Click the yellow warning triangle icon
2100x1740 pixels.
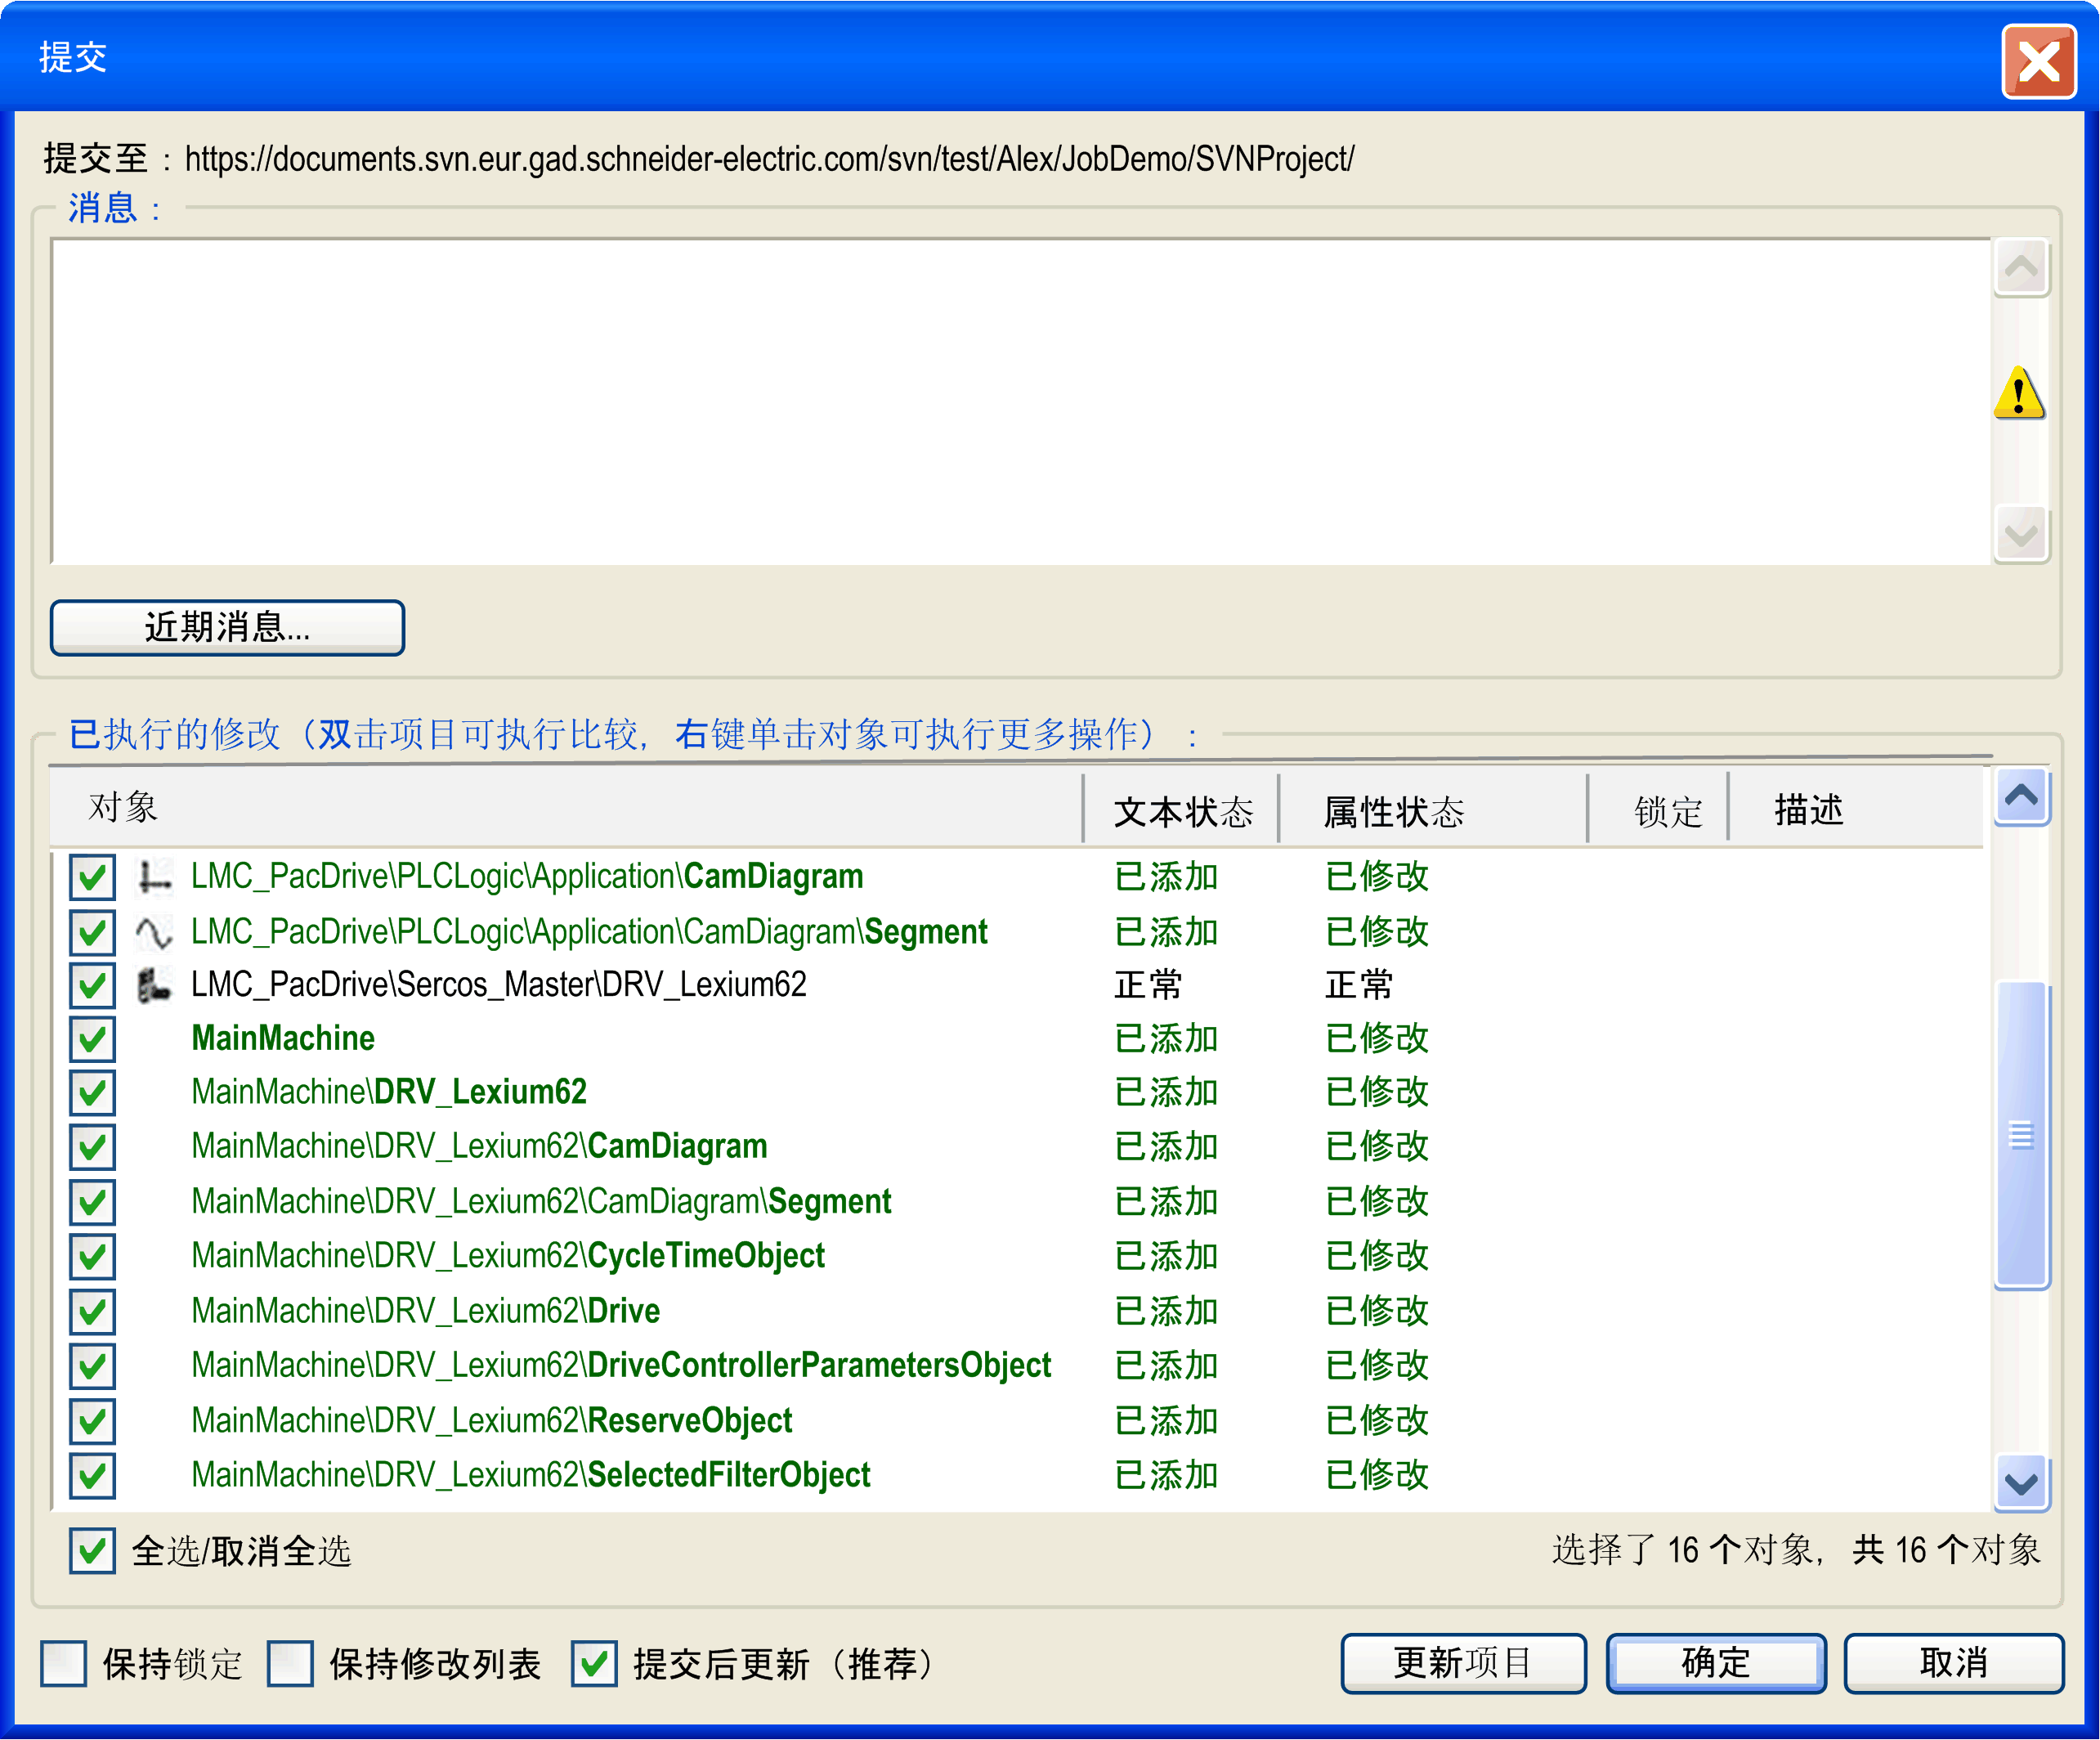click(x=2019, y=393)
